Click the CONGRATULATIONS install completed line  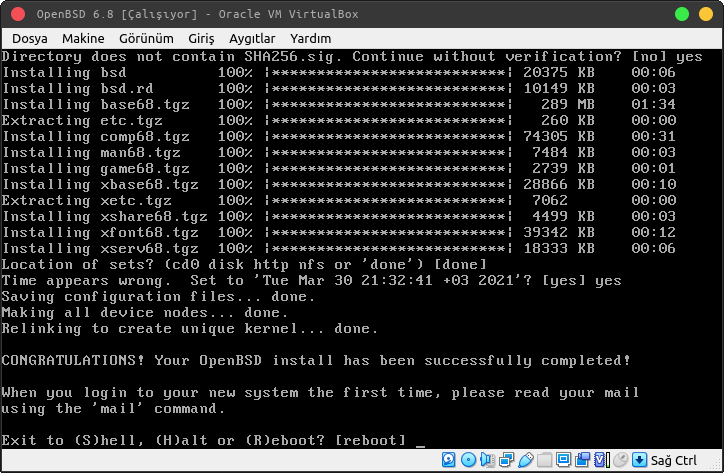point(316,360)
